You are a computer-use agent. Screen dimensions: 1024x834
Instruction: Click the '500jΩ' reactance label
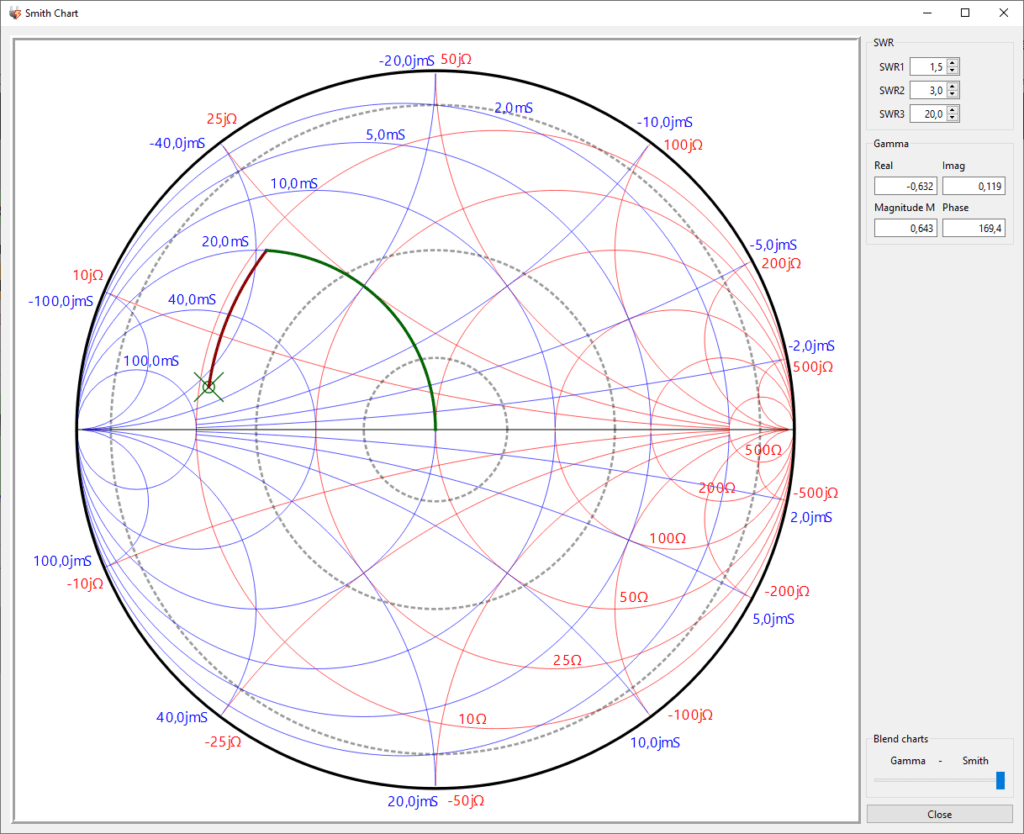tap(813, 367)
